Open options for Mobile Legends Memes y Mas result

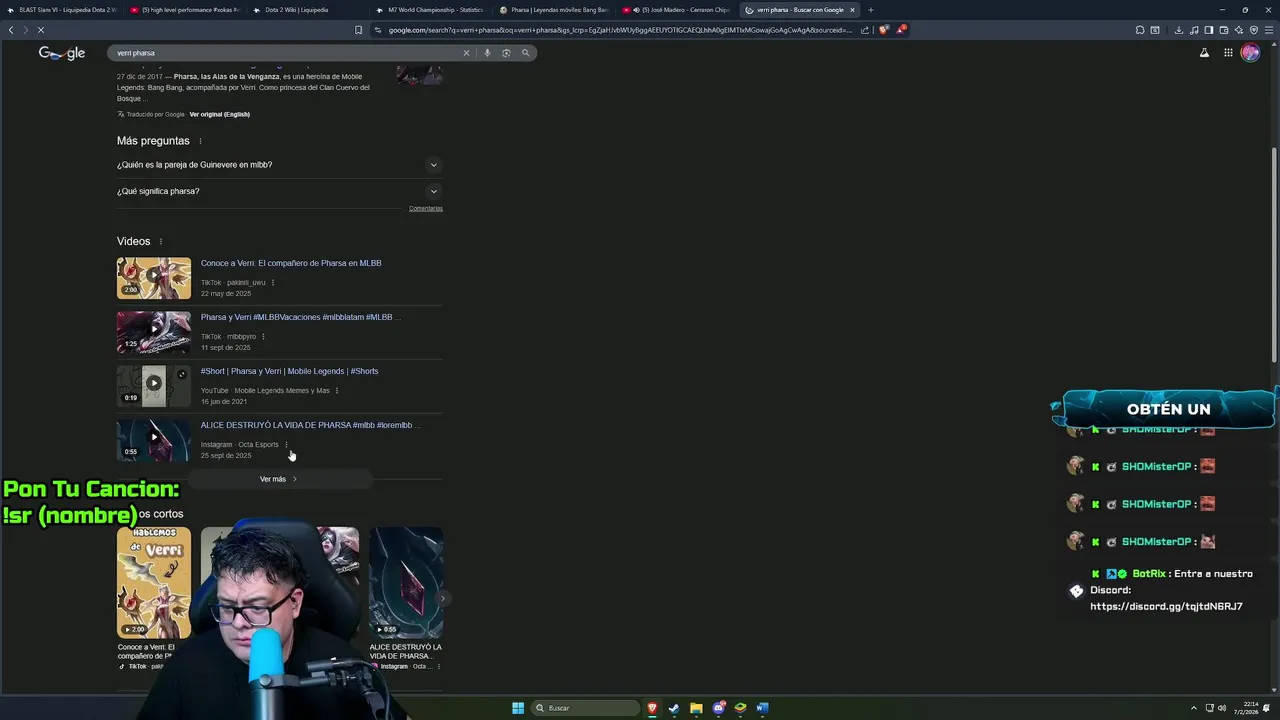(x=337, y=391)
